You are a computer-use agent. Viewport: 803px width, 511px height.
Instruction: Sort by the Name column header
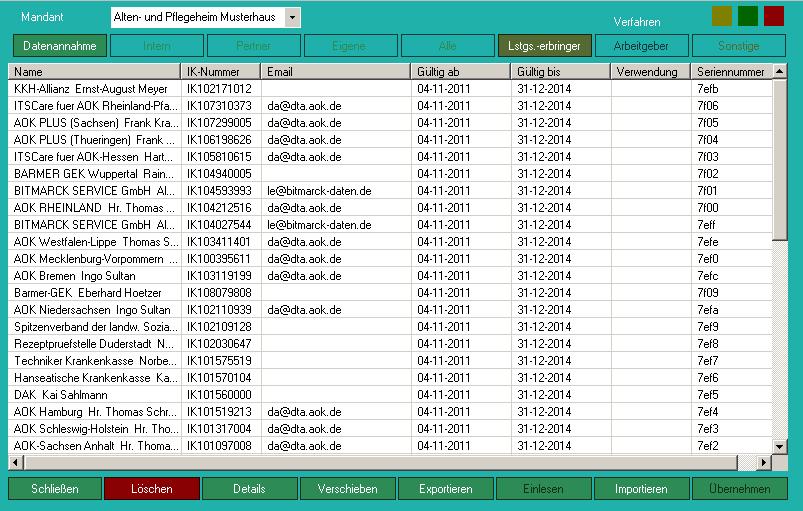coord(94,72)
